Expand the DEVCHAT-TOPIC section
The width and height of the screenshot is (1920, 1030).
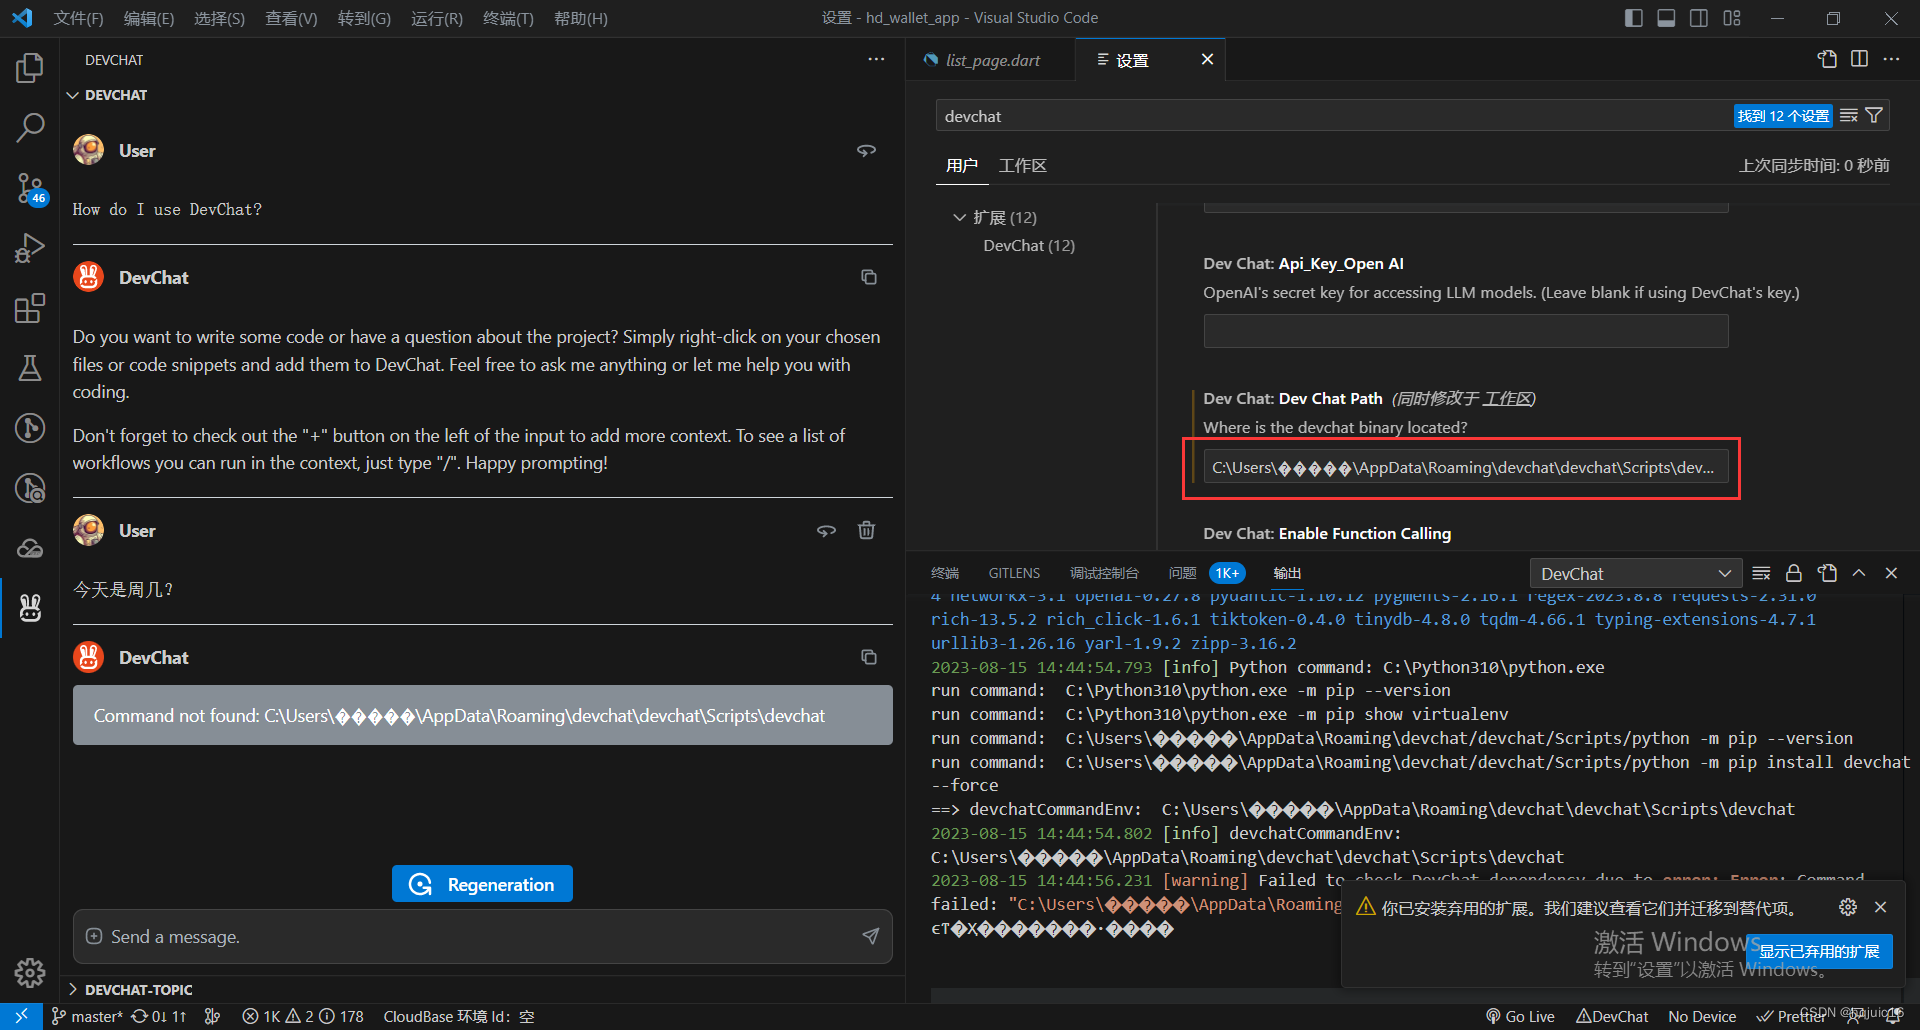(130, 989)
